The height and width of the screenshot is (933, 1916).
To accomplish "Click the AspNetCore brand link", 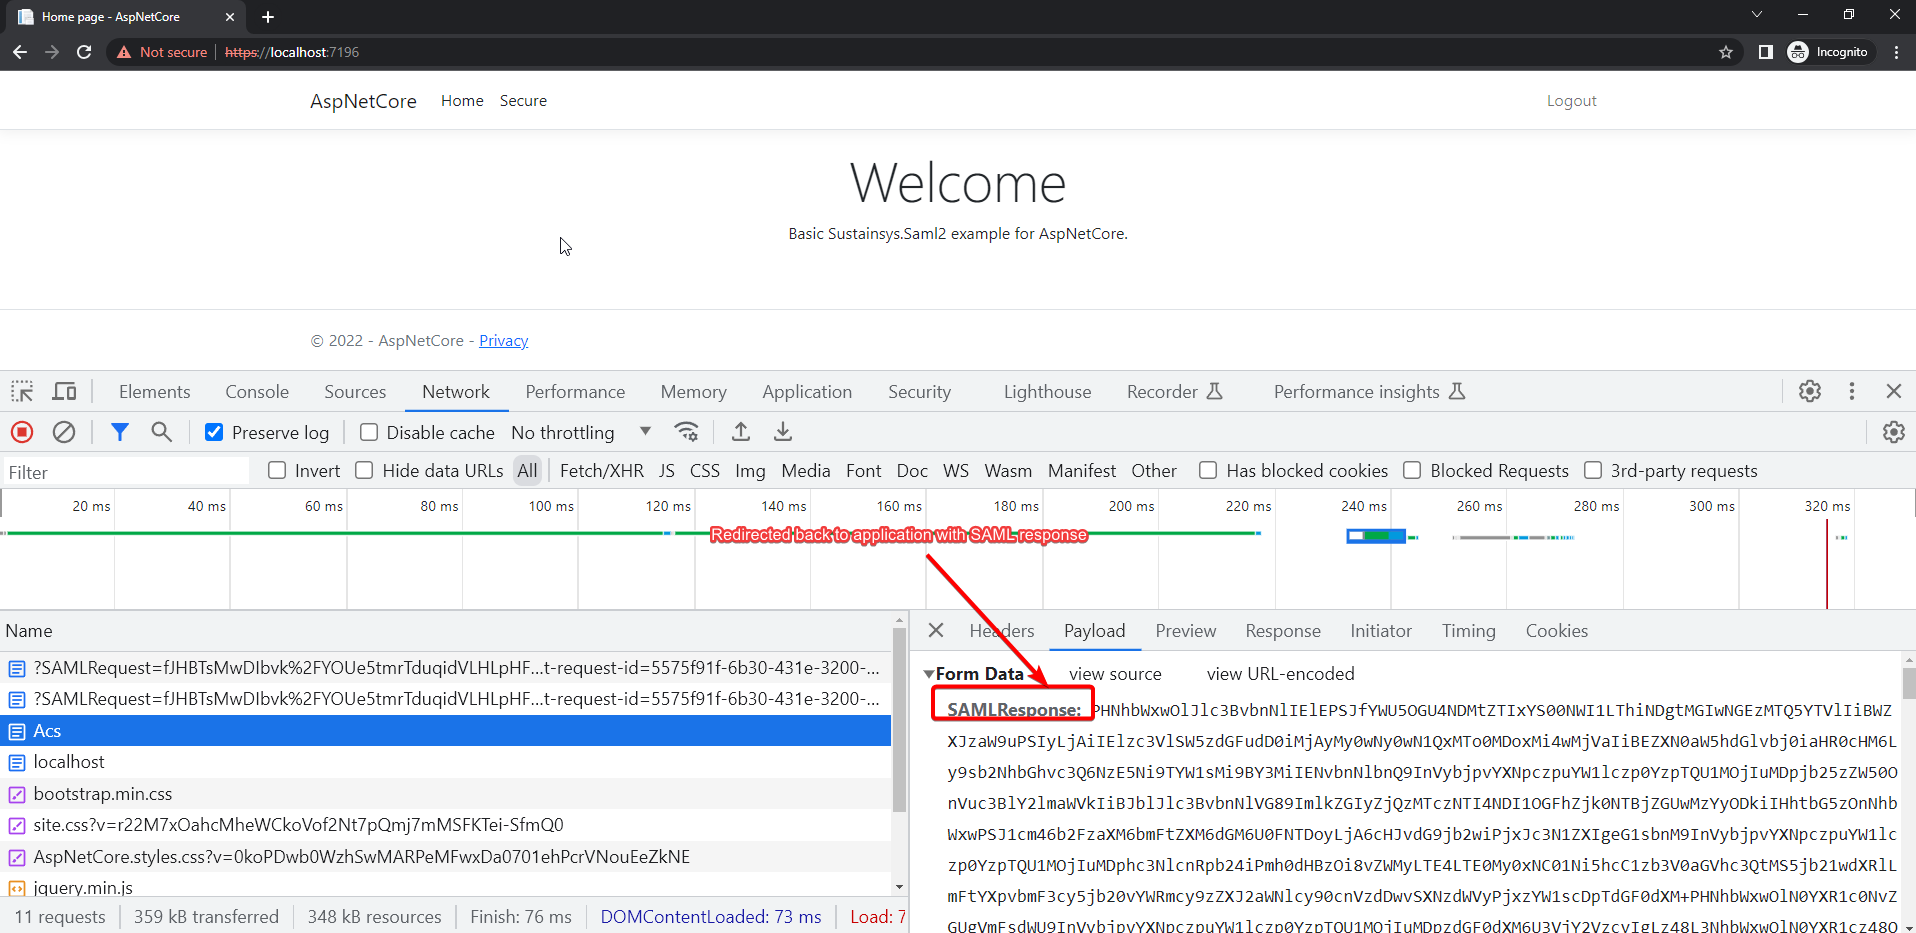I will coord(363,101).
